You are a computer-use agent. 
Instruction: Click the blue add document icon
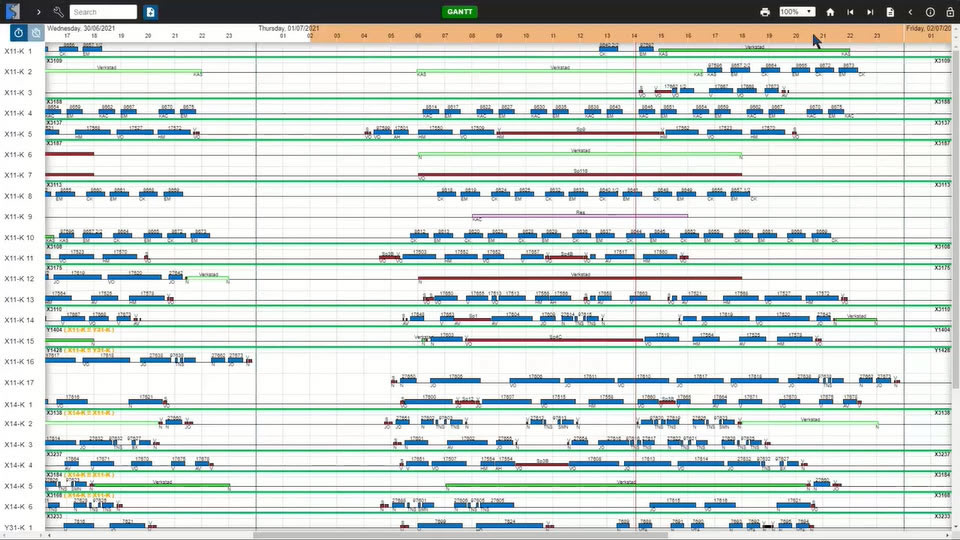[151, 12]
